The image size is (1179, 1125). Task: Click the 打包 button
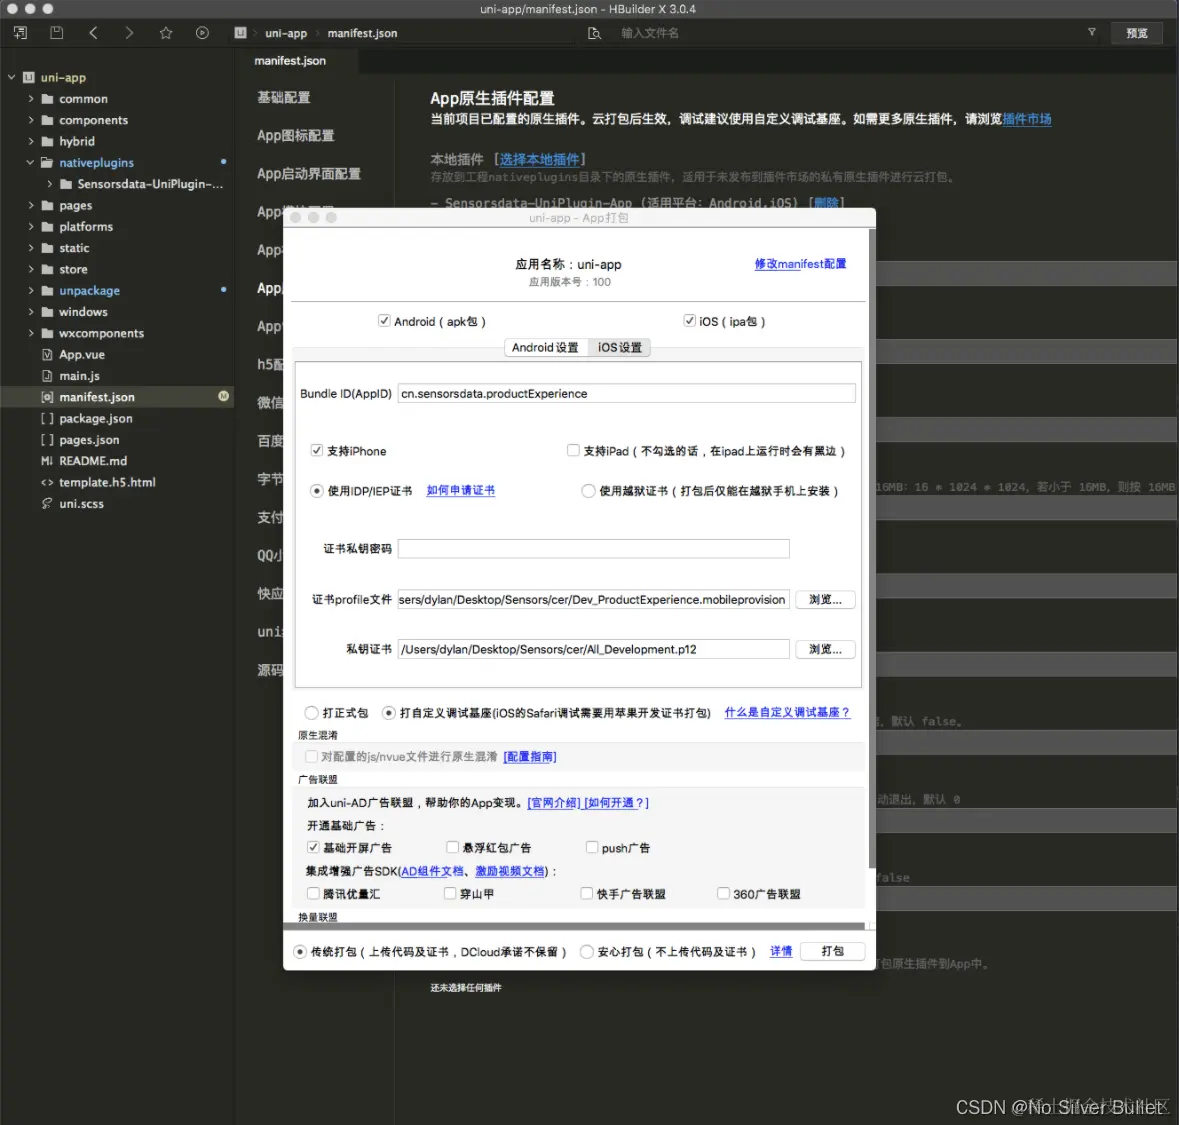coord(832,951)
